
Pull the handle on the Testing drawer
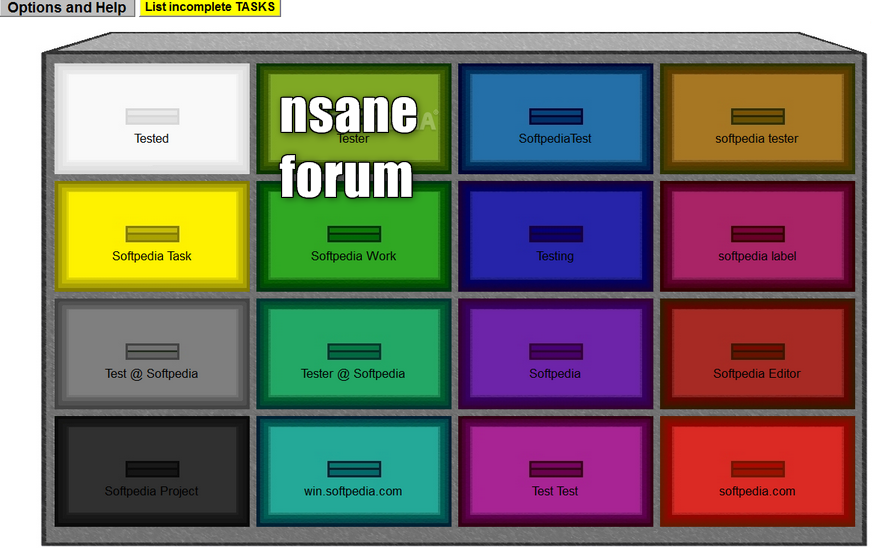coord(556,234)
